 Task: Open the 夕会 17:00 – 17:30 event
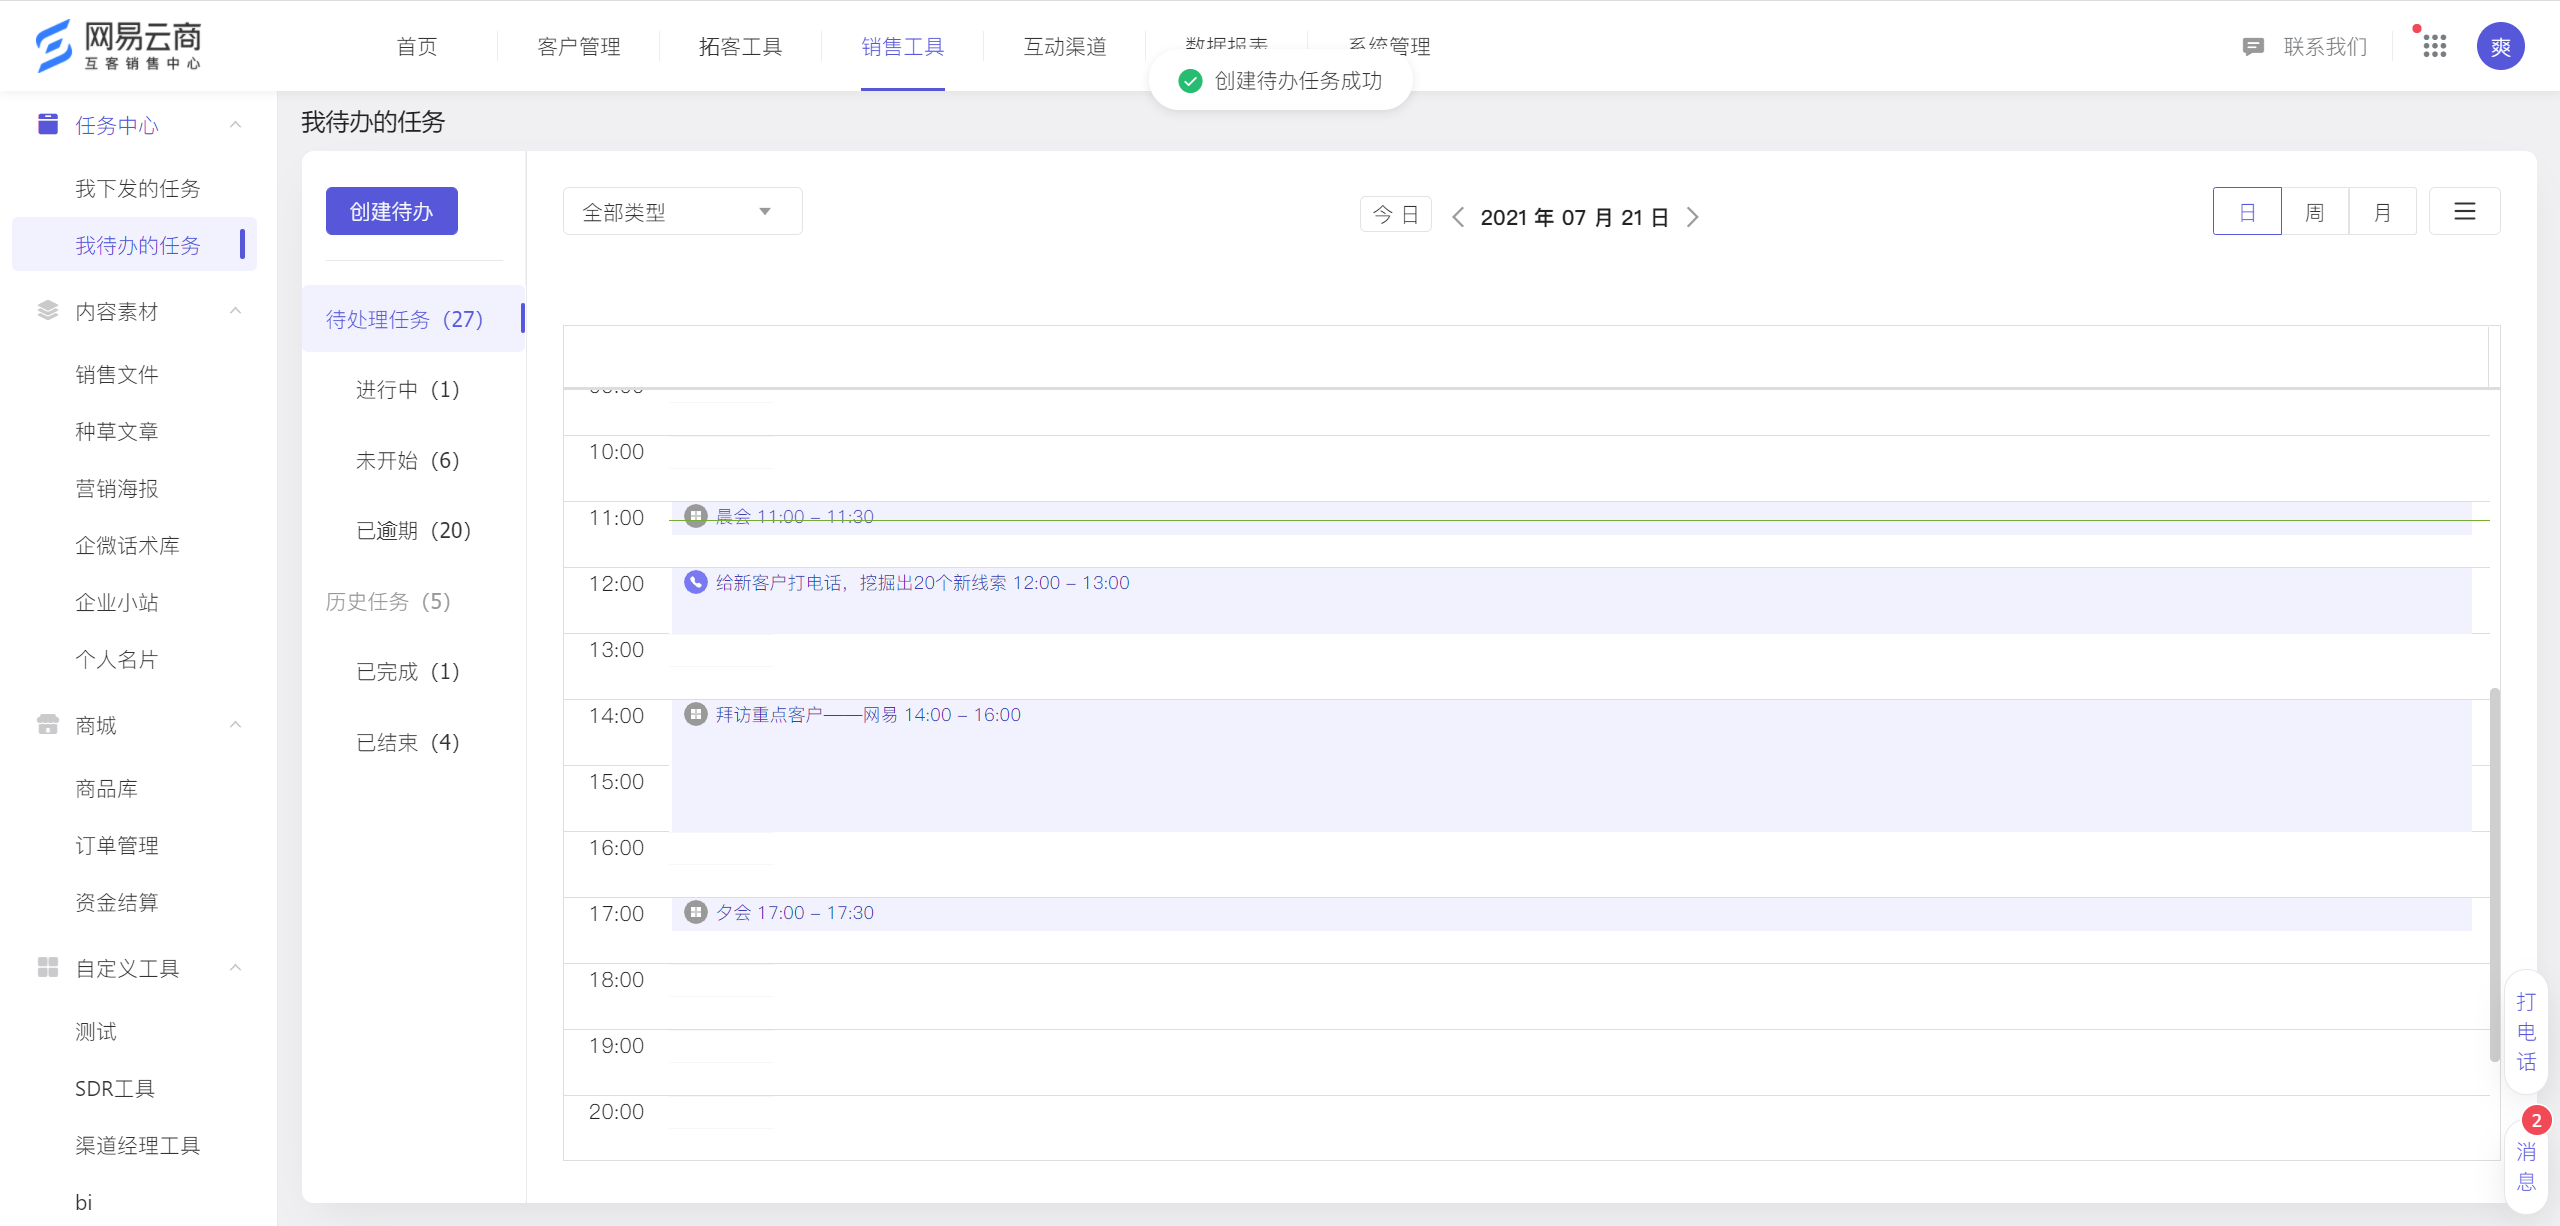click(x=1571, y=914)
